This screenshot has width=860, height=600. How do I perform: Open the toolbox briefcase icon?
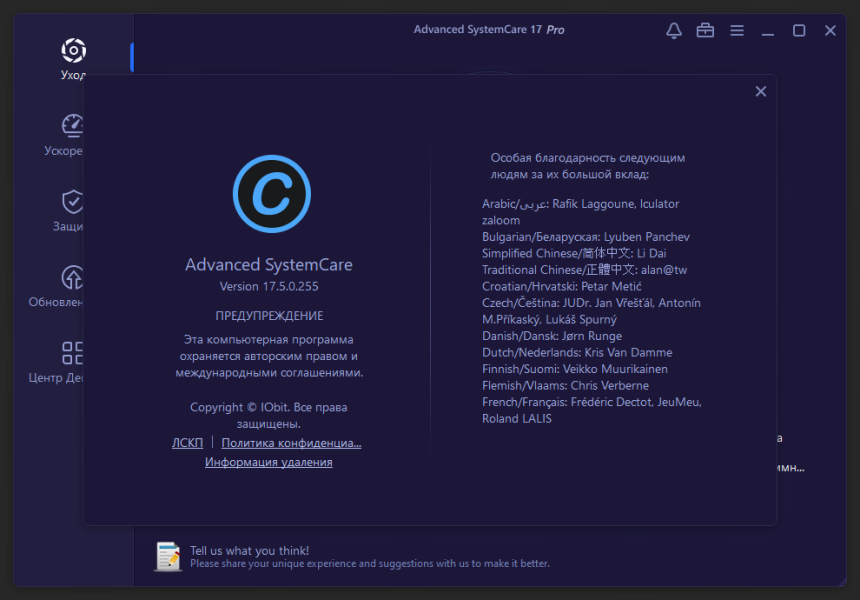click(x=705, y=30)
